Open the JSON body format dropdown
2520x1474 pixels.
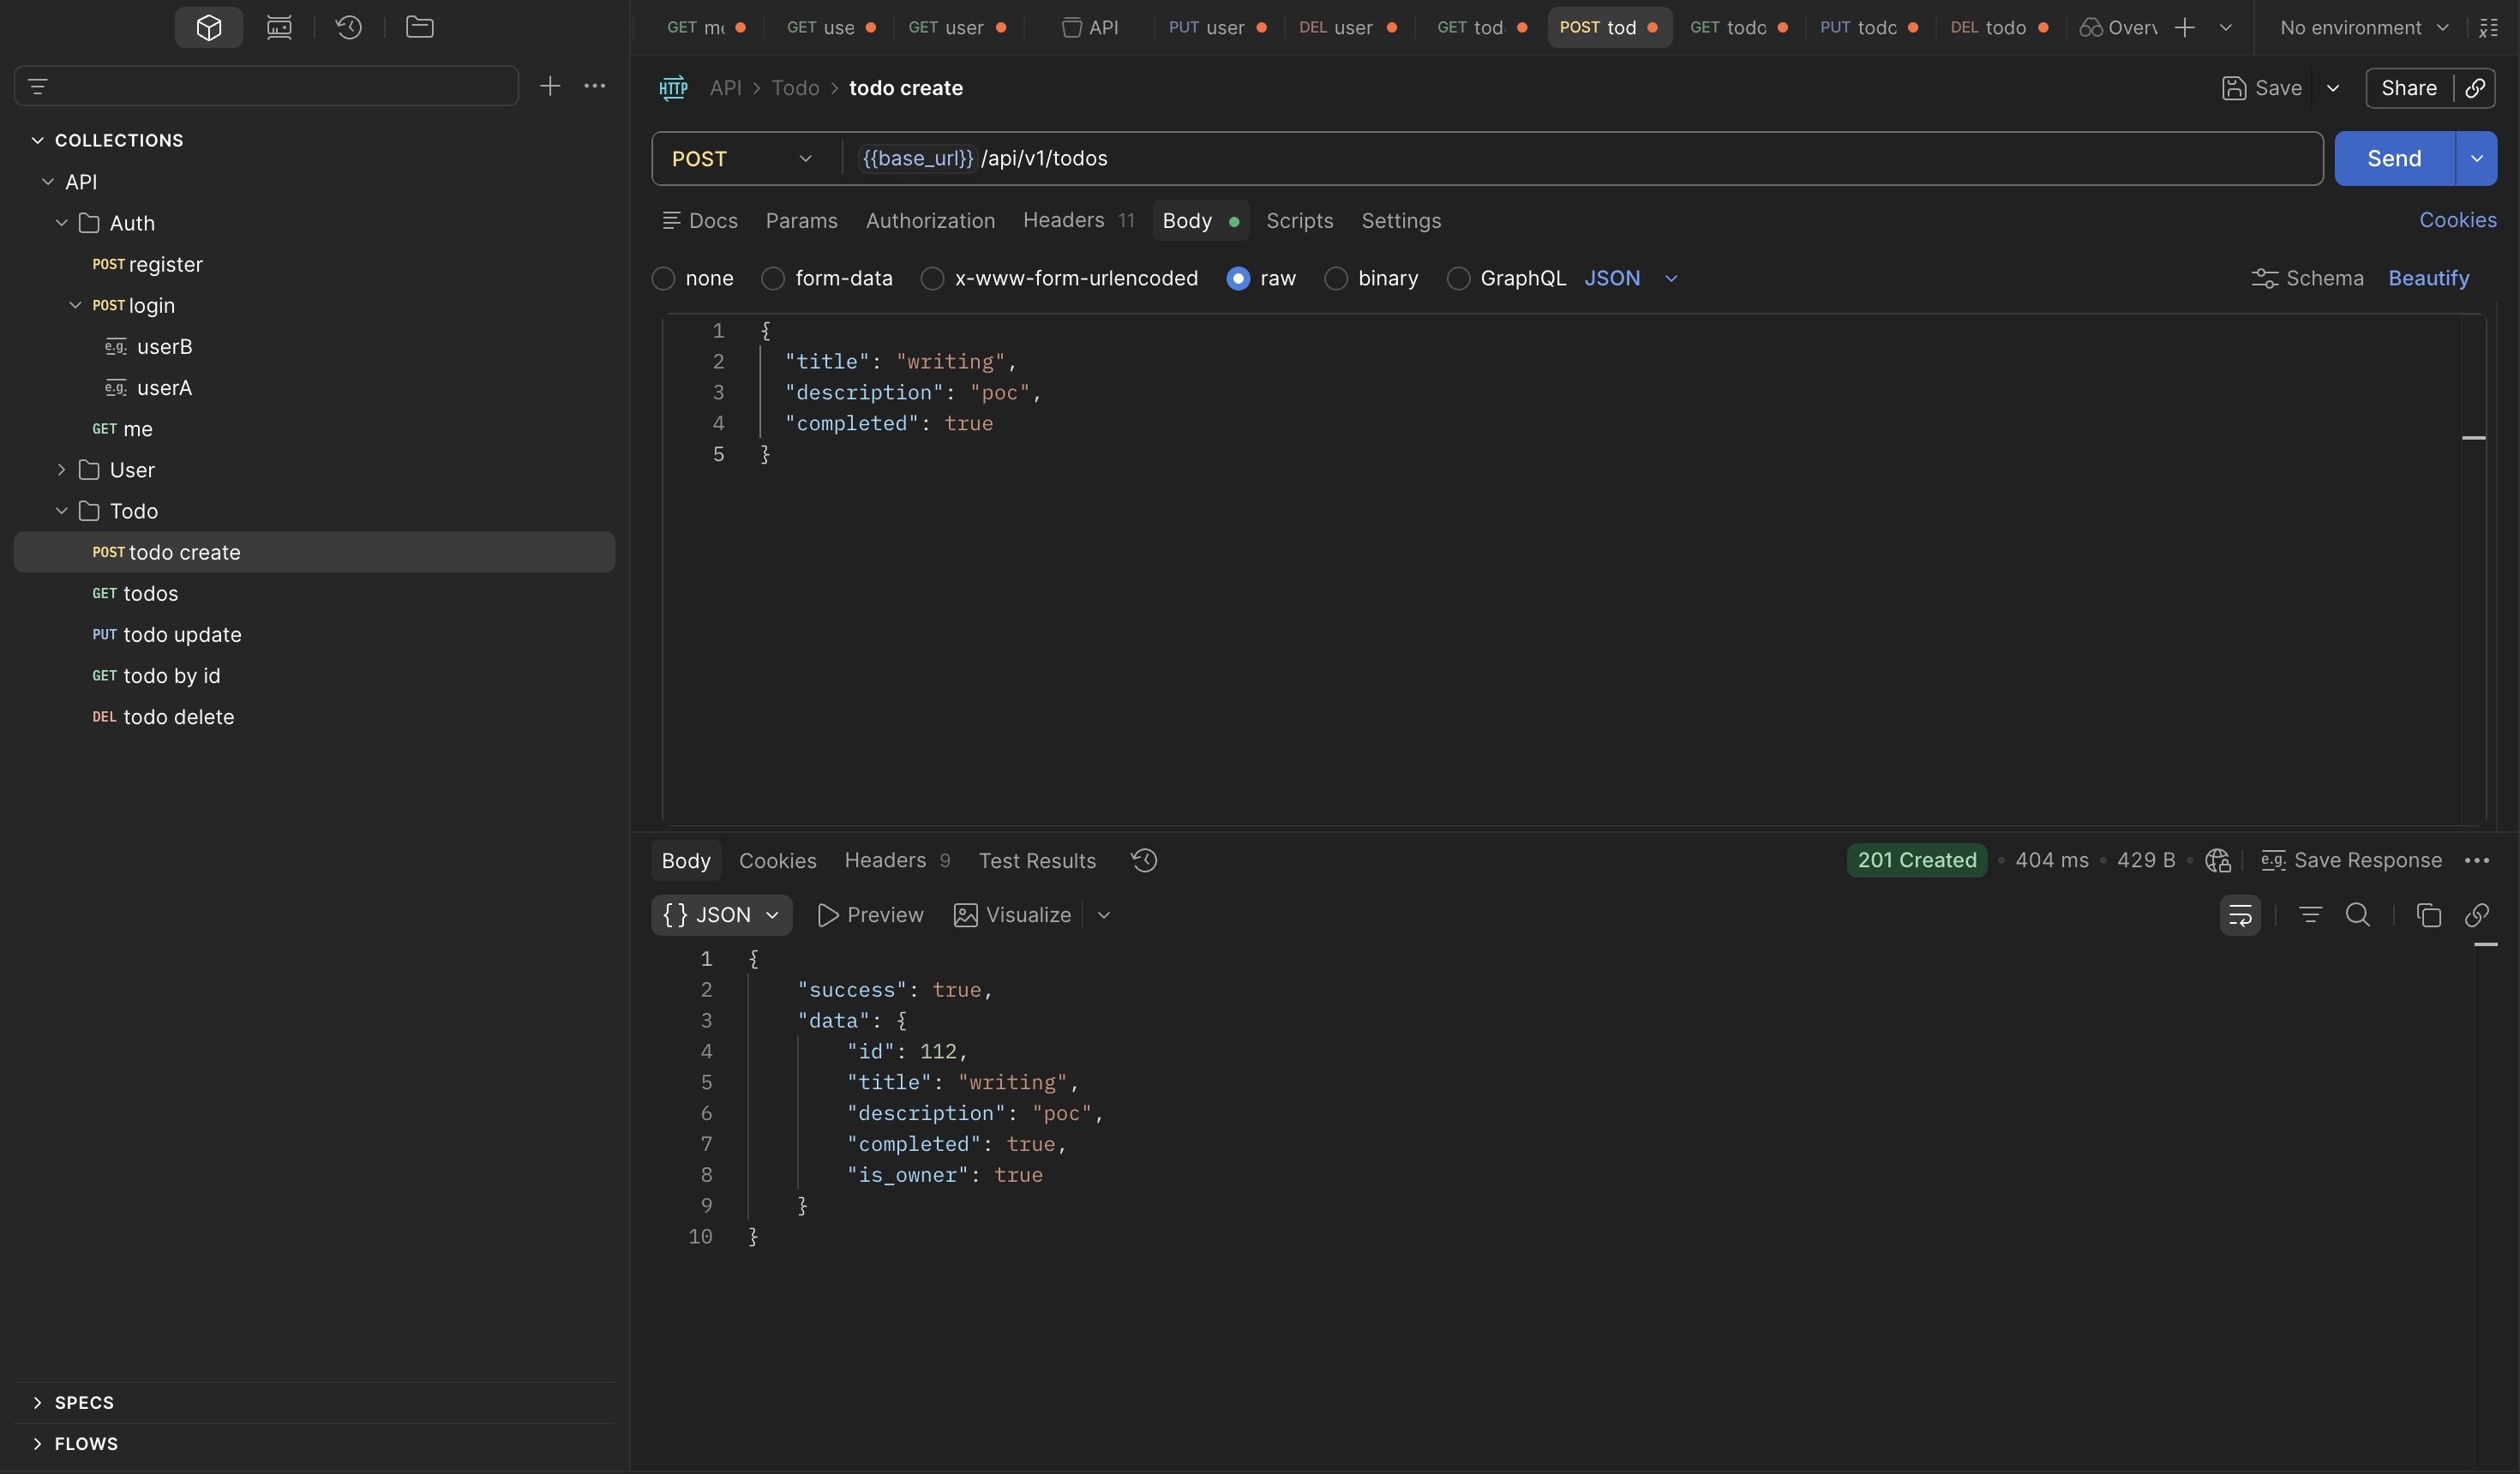click(1630, 278)
